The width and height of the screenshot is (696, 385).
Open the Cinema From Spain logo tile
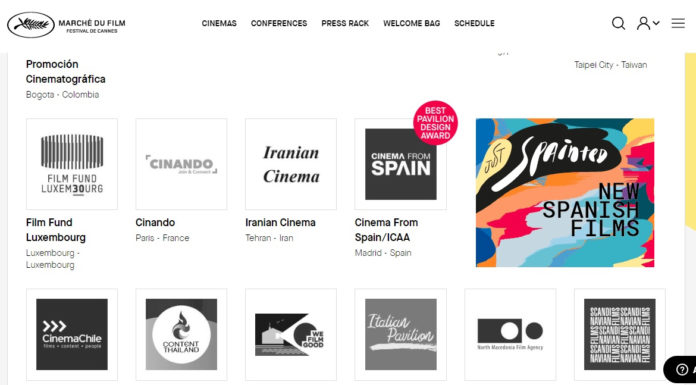pos(400,164)
